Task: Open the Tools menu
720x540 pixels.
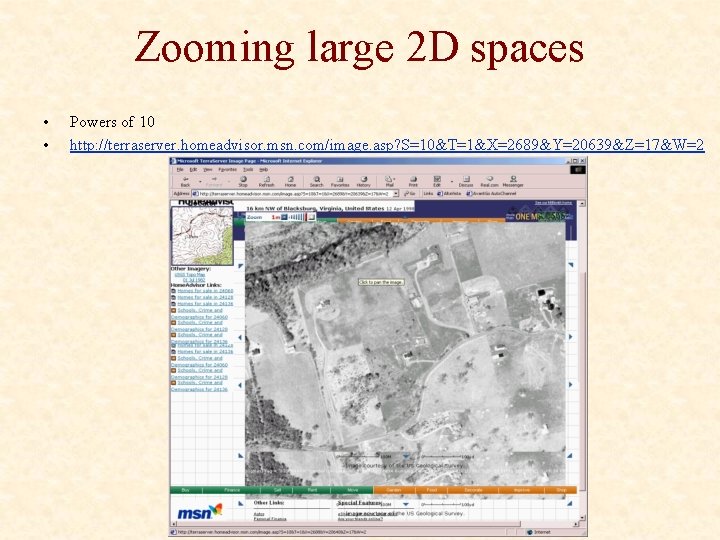Action: [x=248, y=169]
